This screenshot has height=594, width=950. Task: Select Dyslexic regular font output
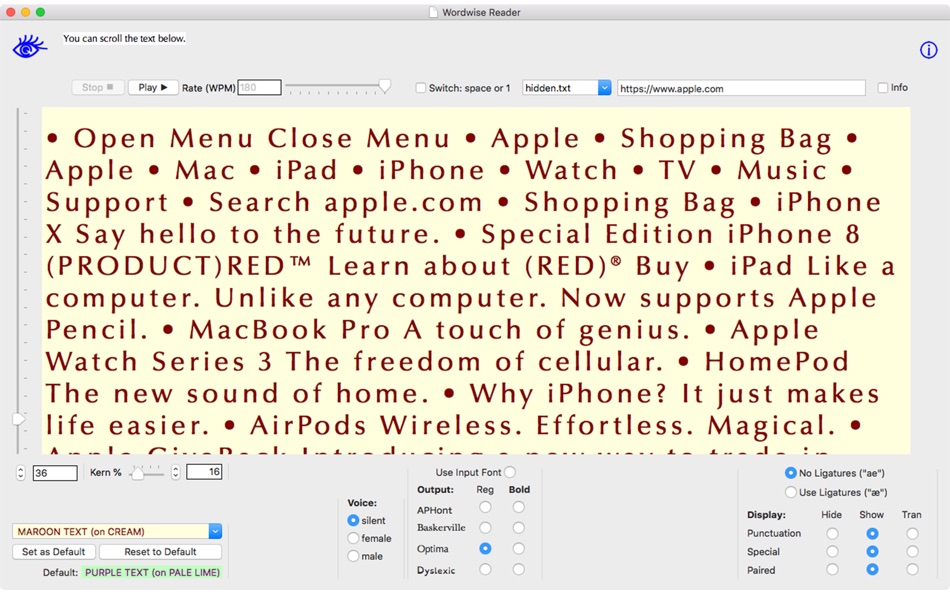coord(485,570)
